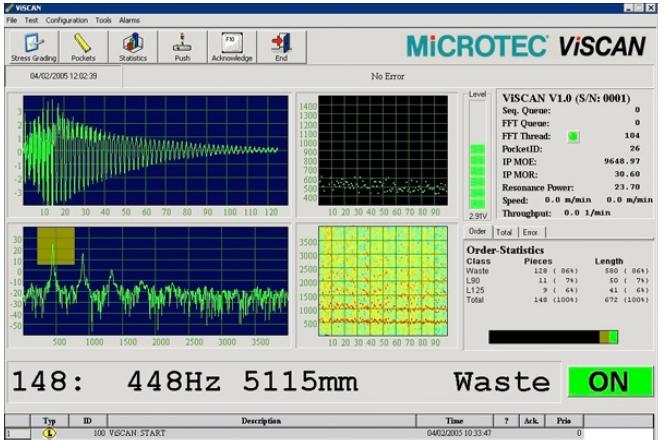The height and width of the screenshot is (440, 664).
Task: Switch to the Total statistics tab
Action: 505,232
